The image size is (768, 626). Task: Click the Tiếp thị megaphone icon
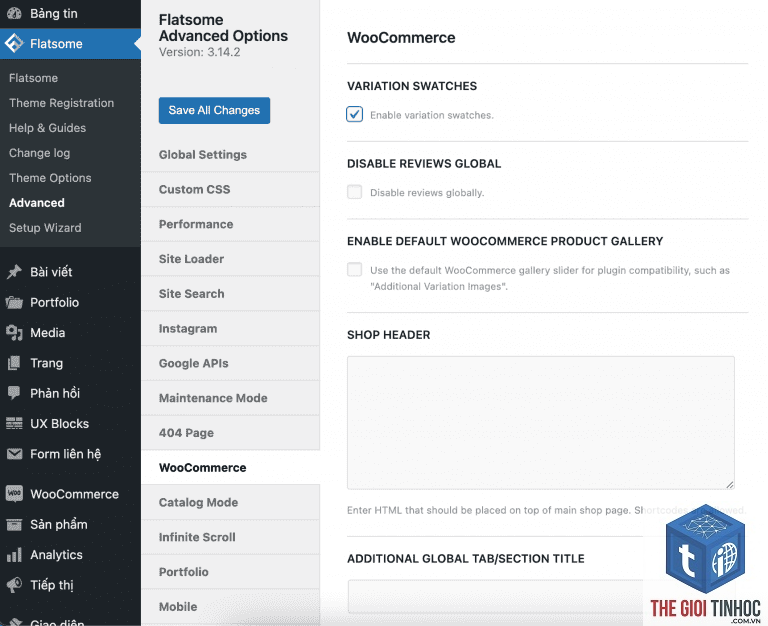coord(14,585)
